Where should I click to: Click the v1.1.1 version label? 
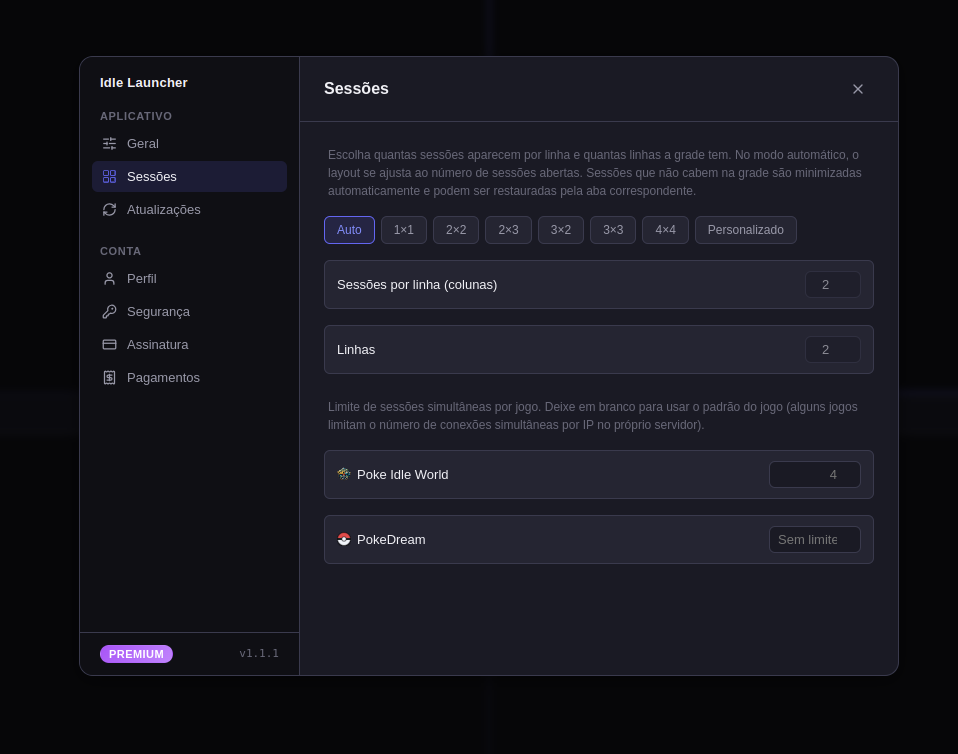[259, 653]
